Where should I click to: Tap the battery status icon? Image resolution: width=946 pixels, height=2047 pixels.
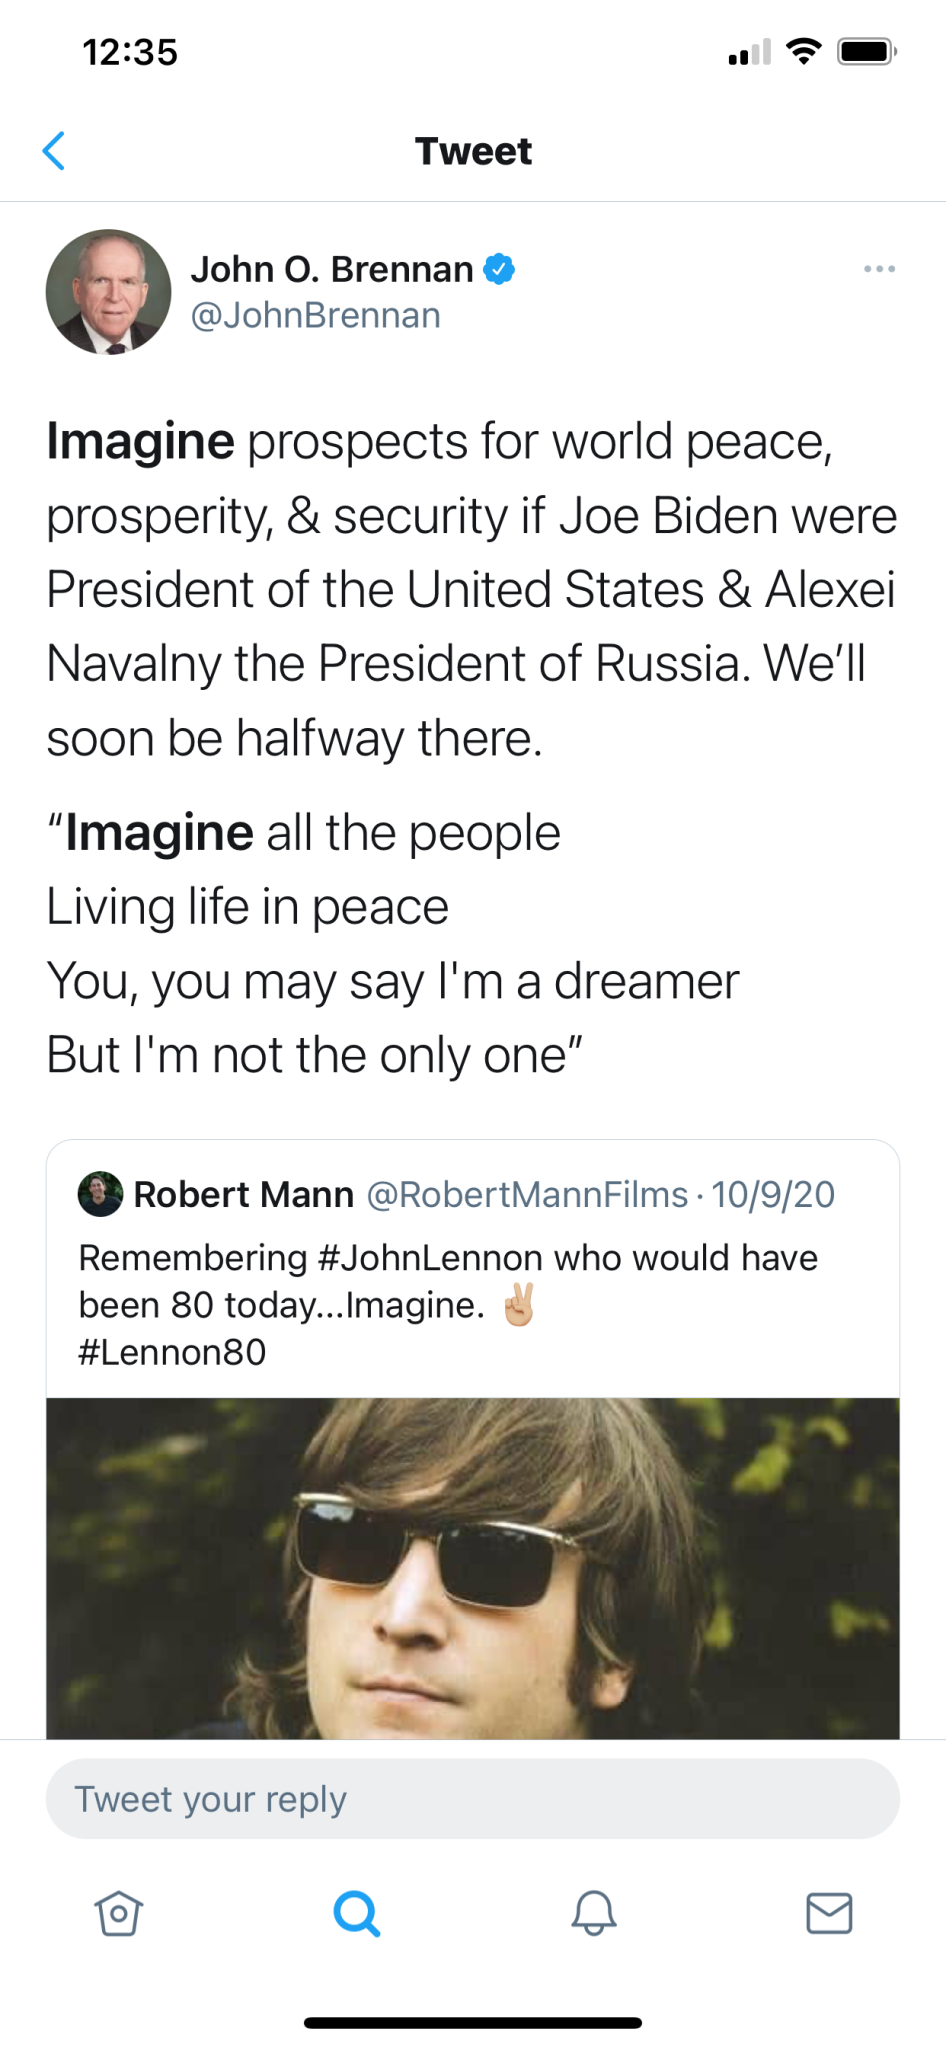pyautogui.click(x=867, y=51)
